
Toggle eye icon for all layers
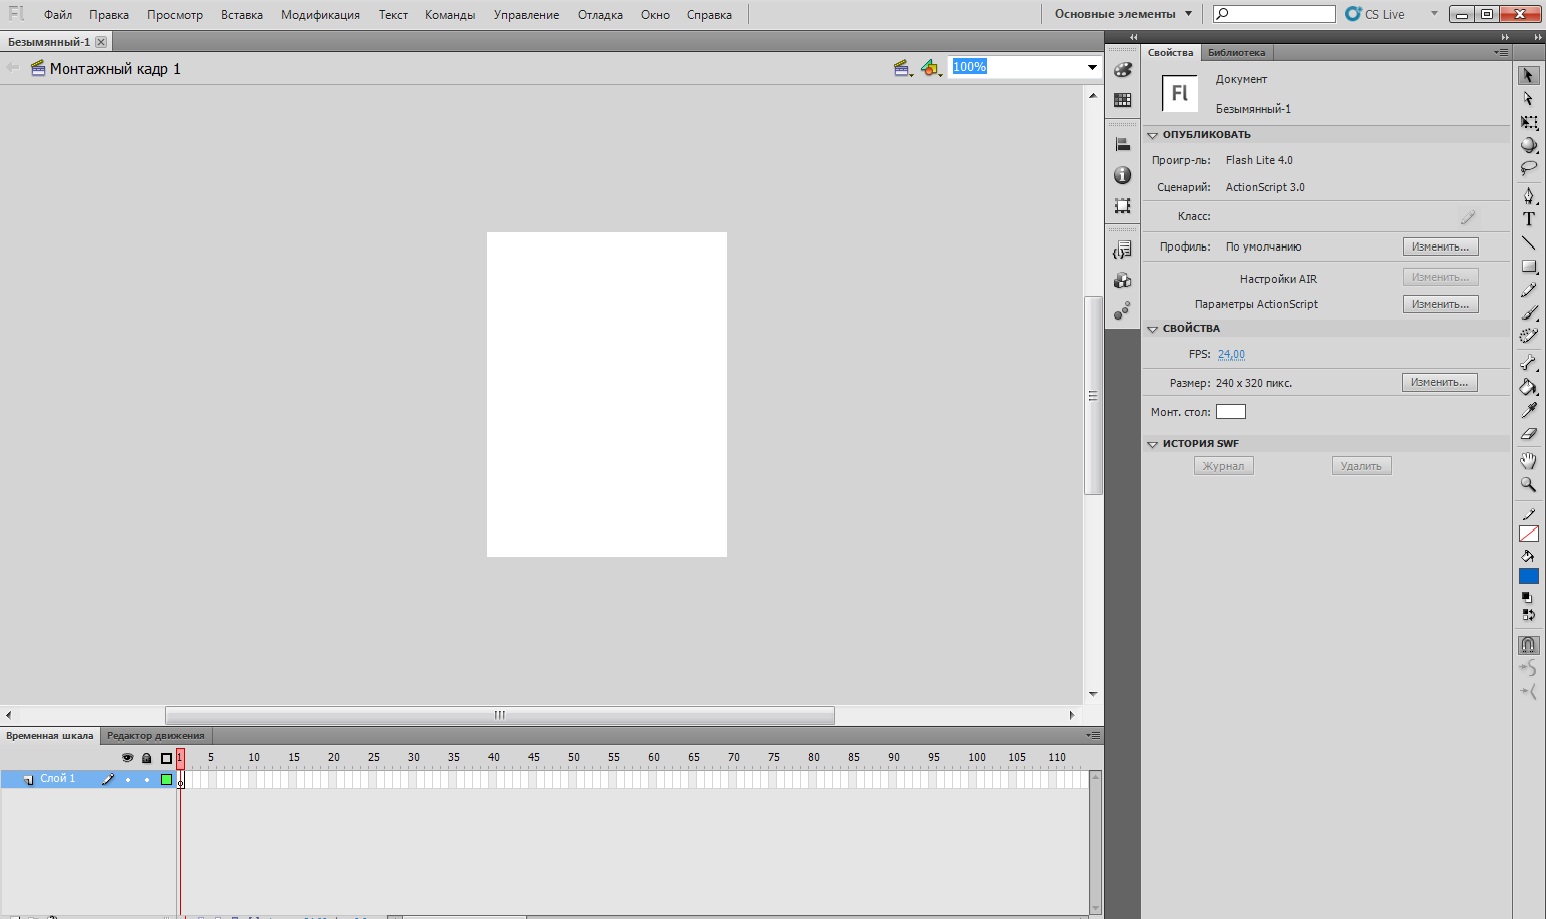pos(127,758)
